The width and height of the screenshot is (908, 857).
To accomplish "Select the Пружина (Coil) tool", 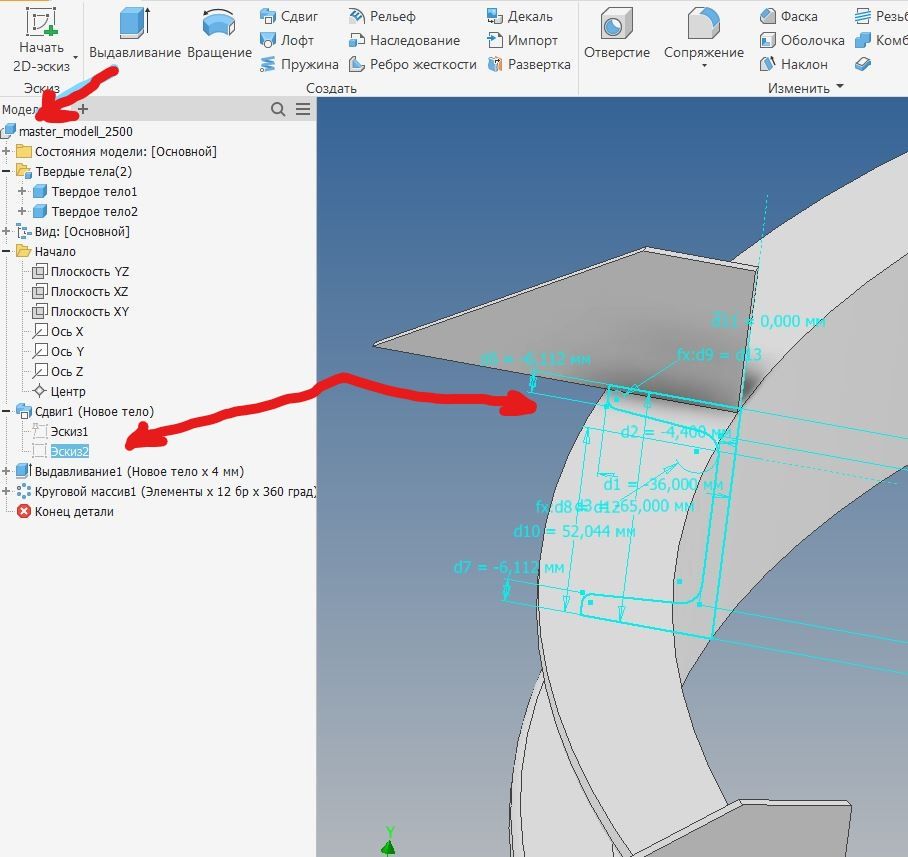I will pos(299,64).
